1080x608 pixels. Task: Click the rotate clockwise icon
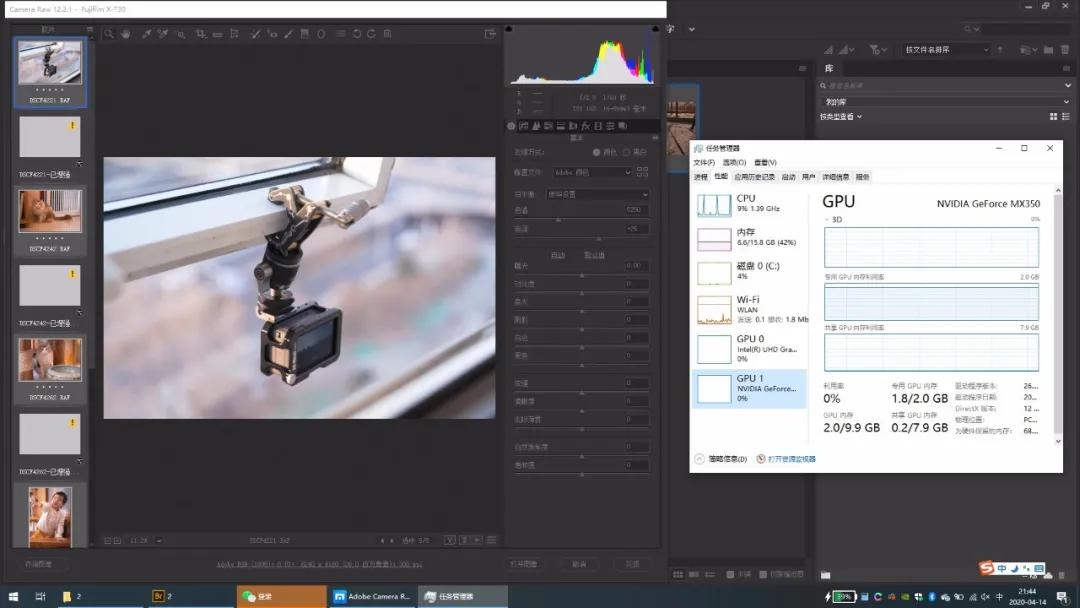click(x=371, y=34)
